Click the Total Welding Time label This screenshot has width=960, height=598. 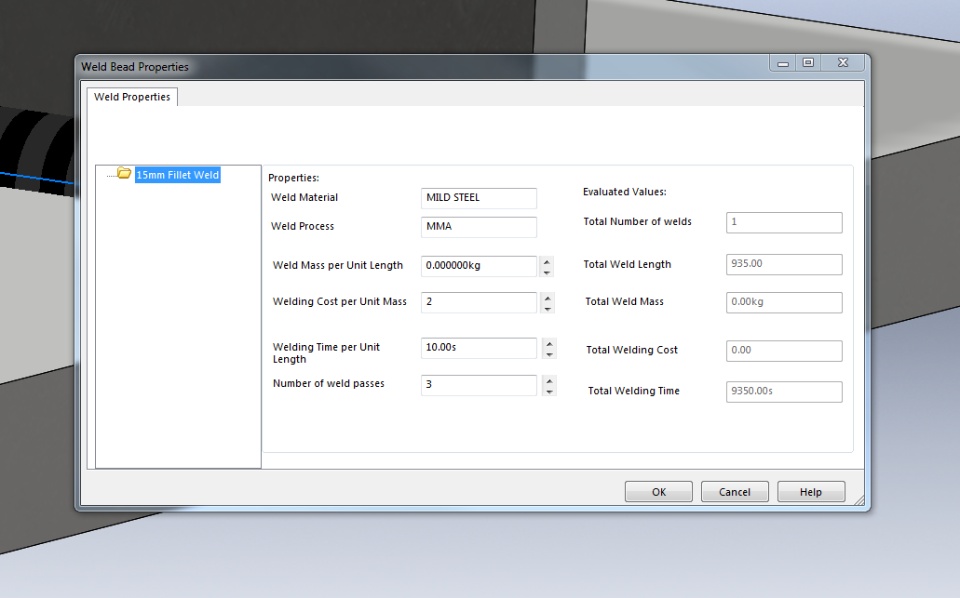point(634,391)
